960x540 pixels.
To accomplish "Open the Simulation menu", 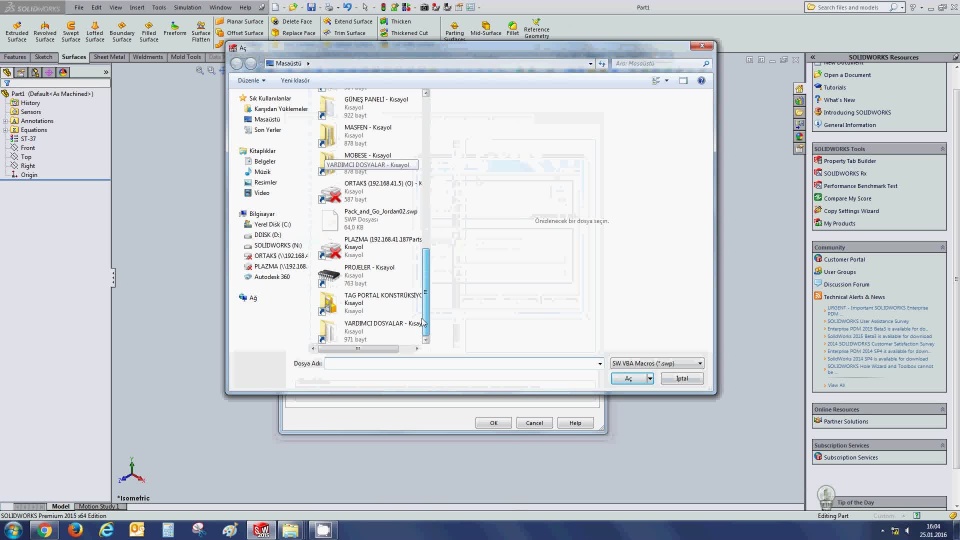I will (187, 7).
